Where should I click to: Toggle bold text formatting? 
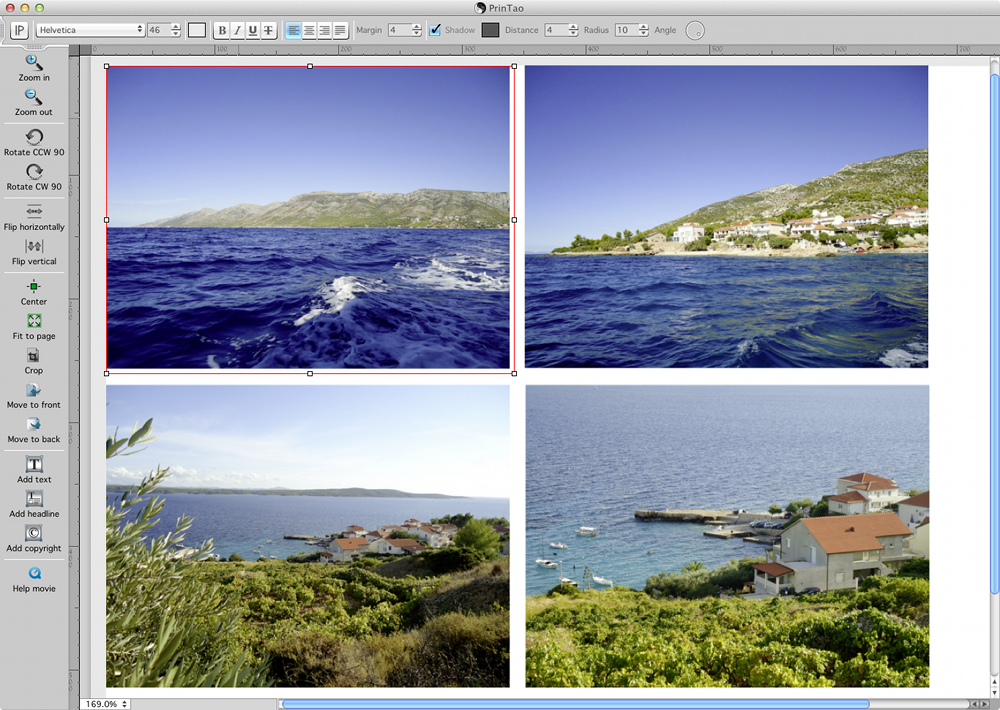pos(222,30)
